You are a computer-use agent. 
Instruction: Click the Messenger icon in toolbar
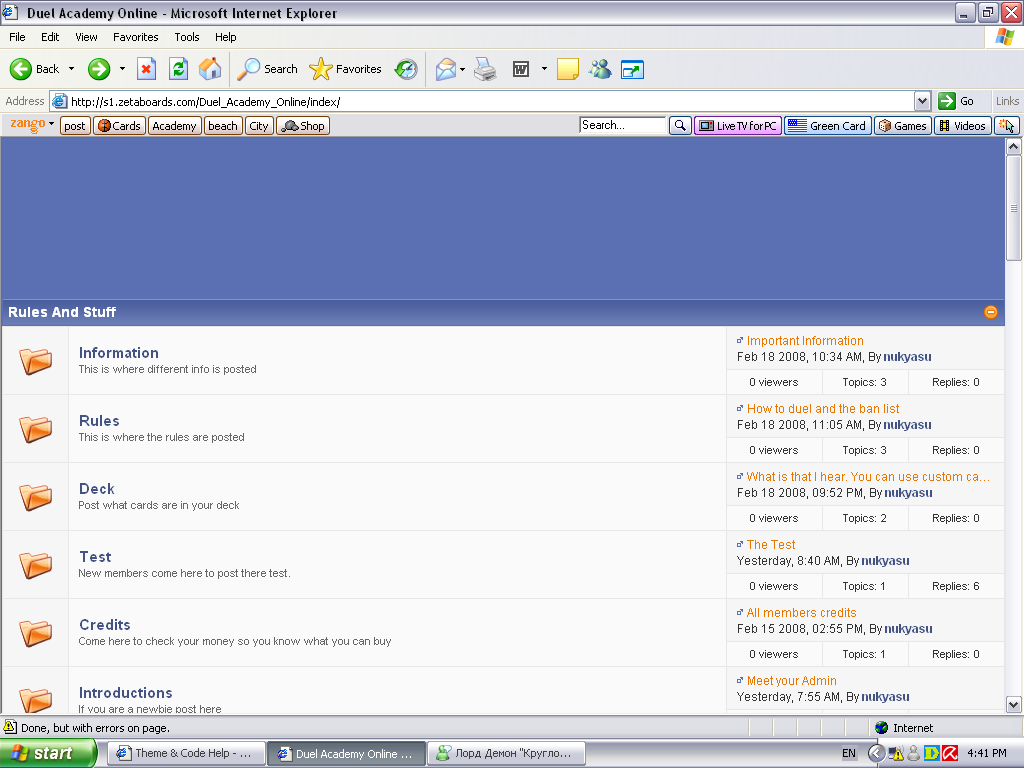point(600,69)
